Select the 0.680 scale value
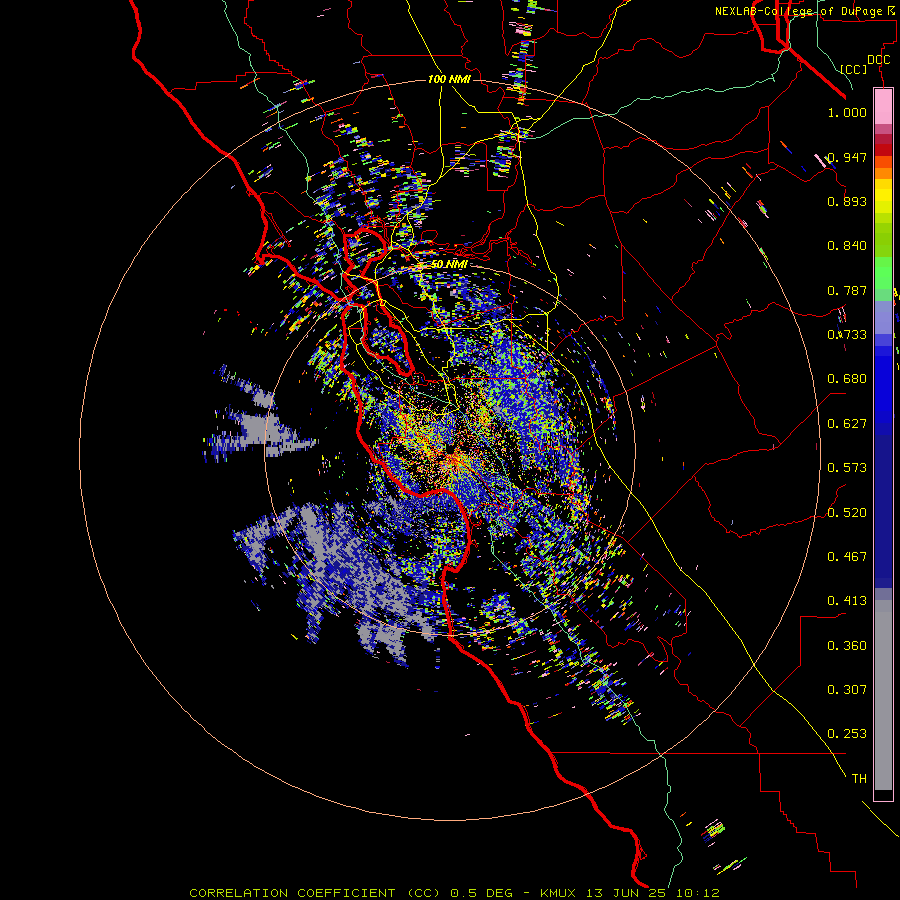 click(847, 379)
